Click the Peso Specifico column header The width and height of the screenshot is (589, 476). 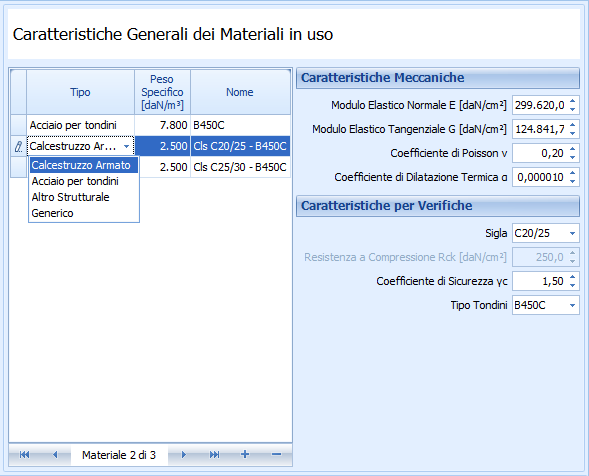tap(162, 92)
